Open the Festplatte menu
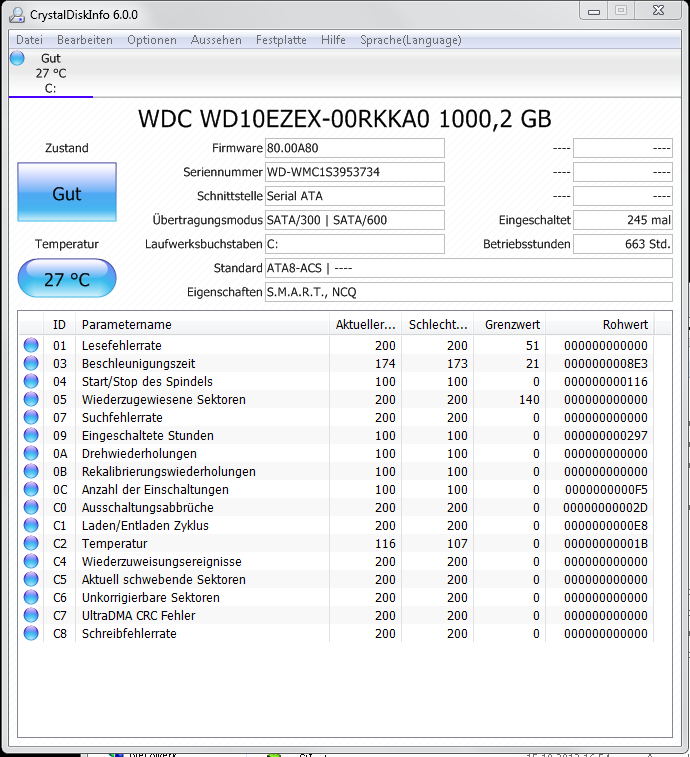 click(x=281, y=40)
